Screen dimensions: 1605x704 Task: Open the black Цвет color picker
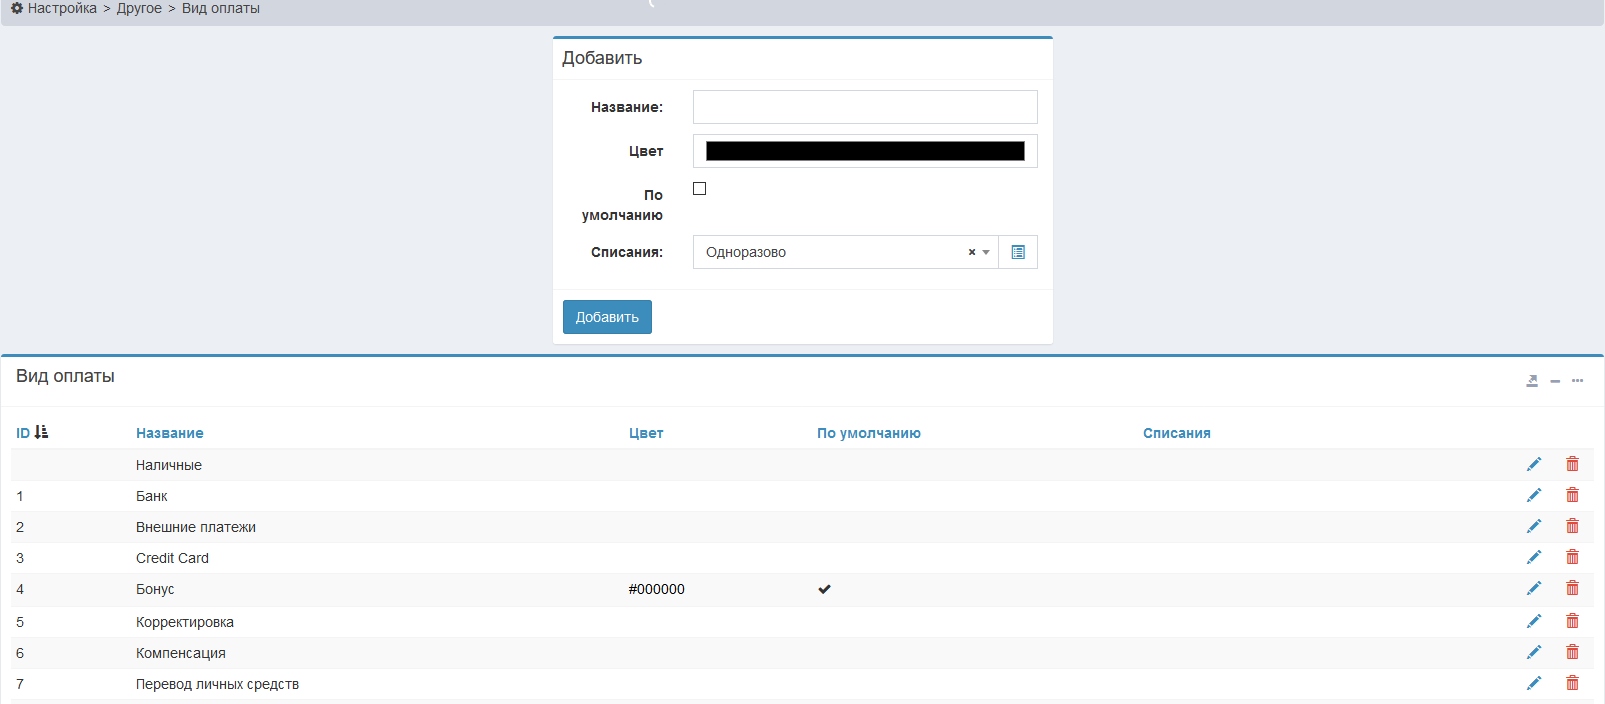tap(865, 151)
